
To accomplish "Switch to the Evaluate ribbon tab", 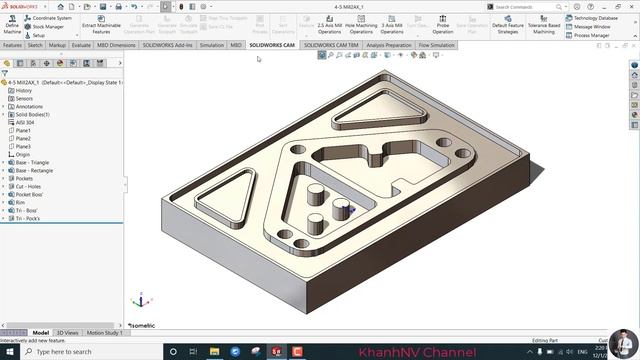I will 81,45.
